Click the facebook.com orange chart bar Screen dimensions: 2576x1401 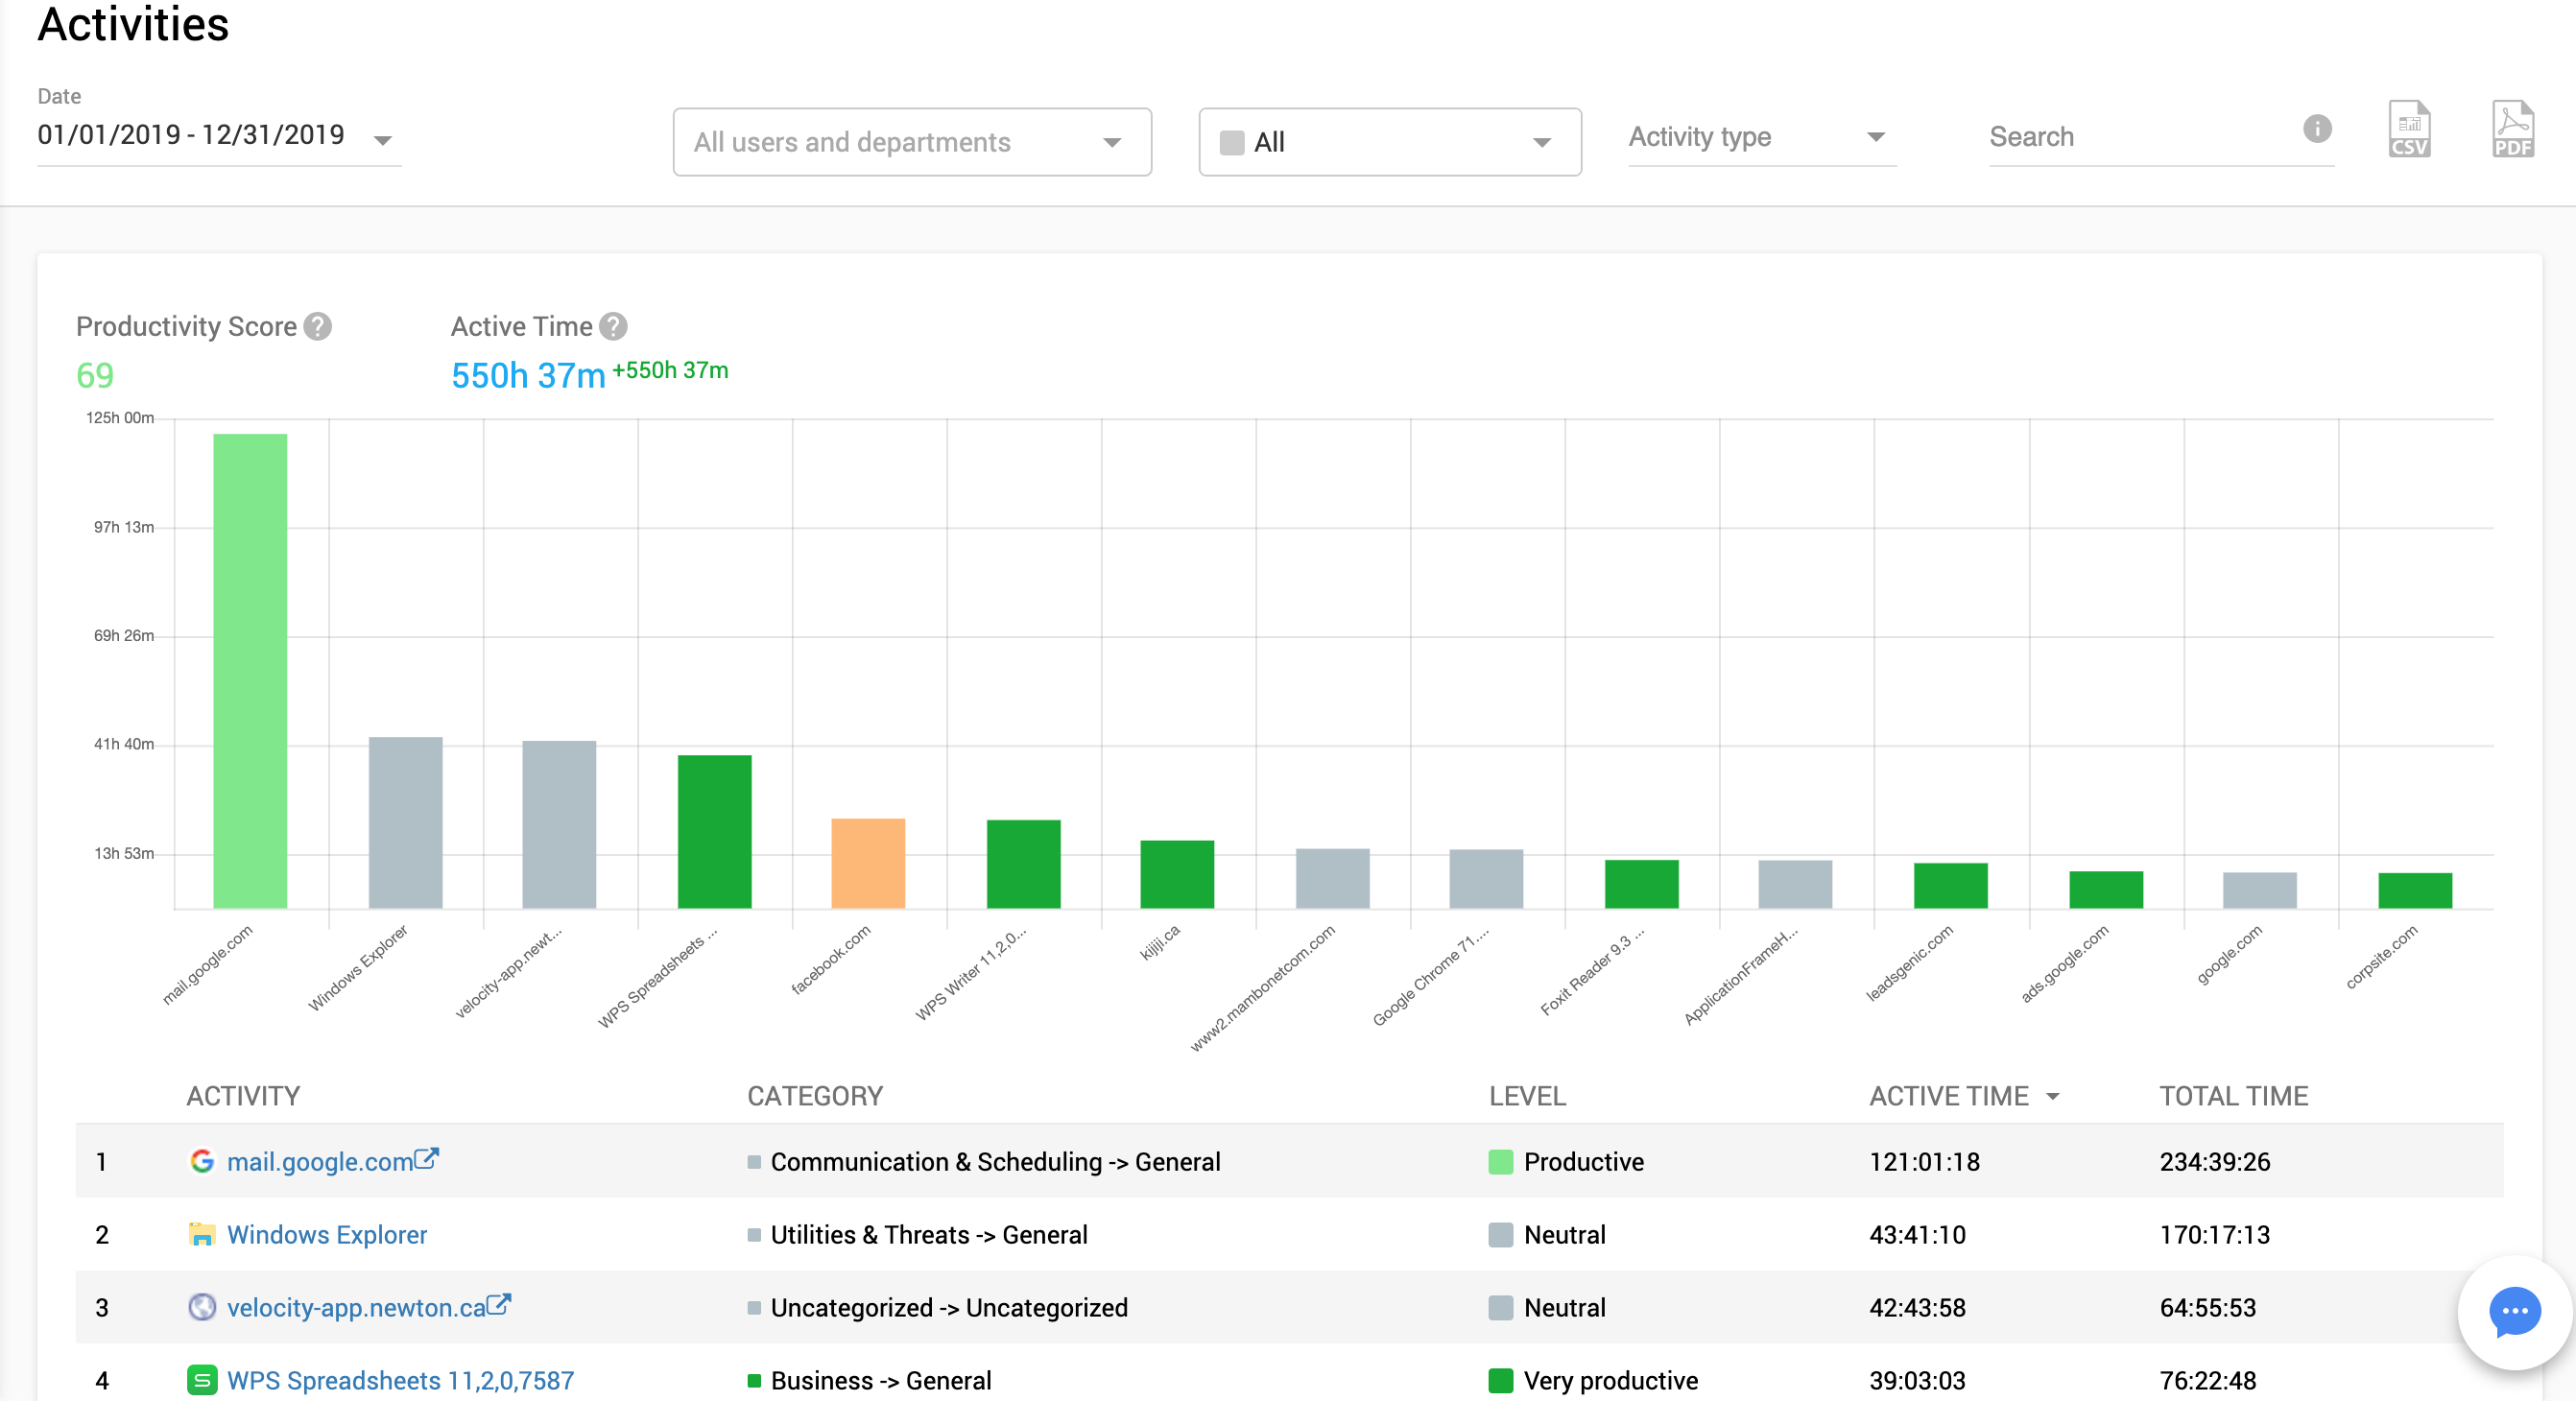pos(868,863)
